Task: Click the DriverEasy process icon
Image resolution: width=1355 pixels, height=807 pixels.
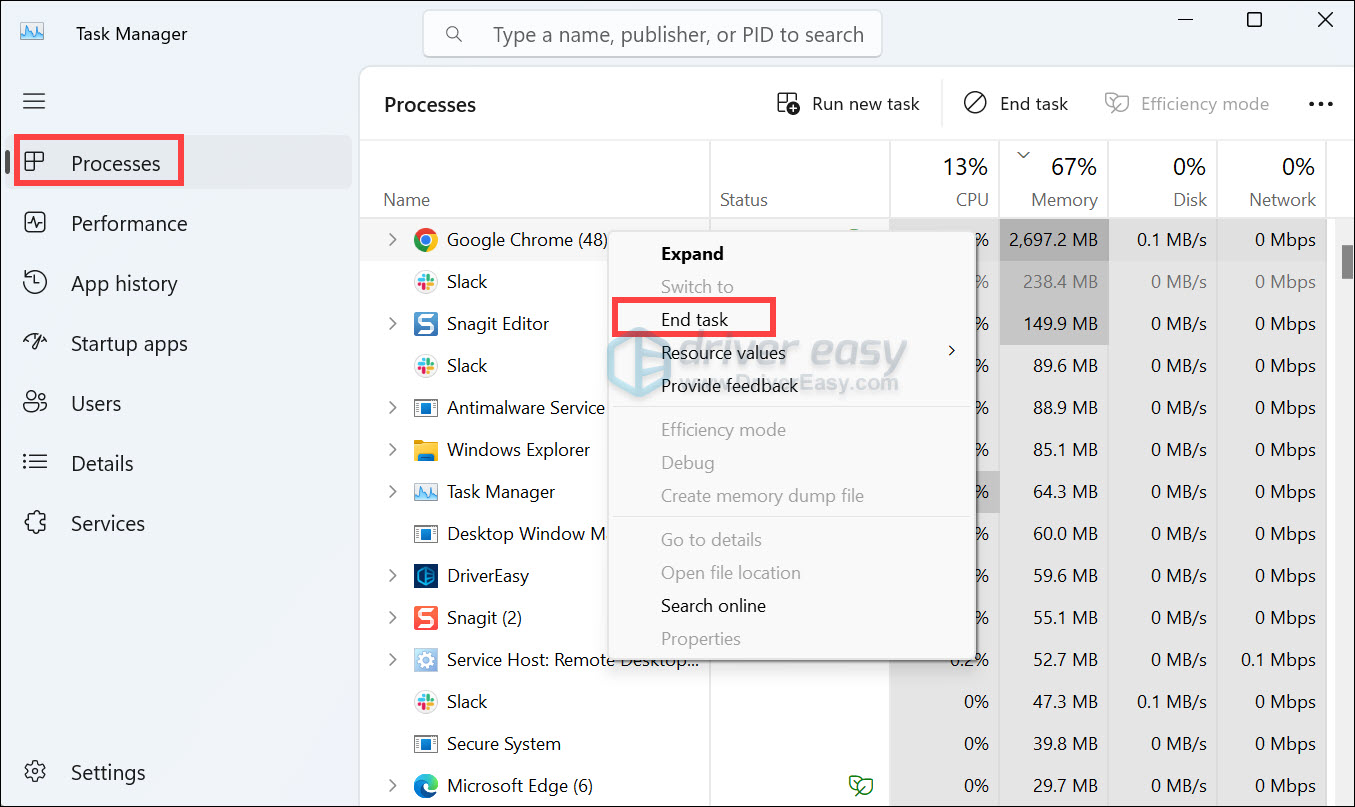Action: (x=426, y=576)
